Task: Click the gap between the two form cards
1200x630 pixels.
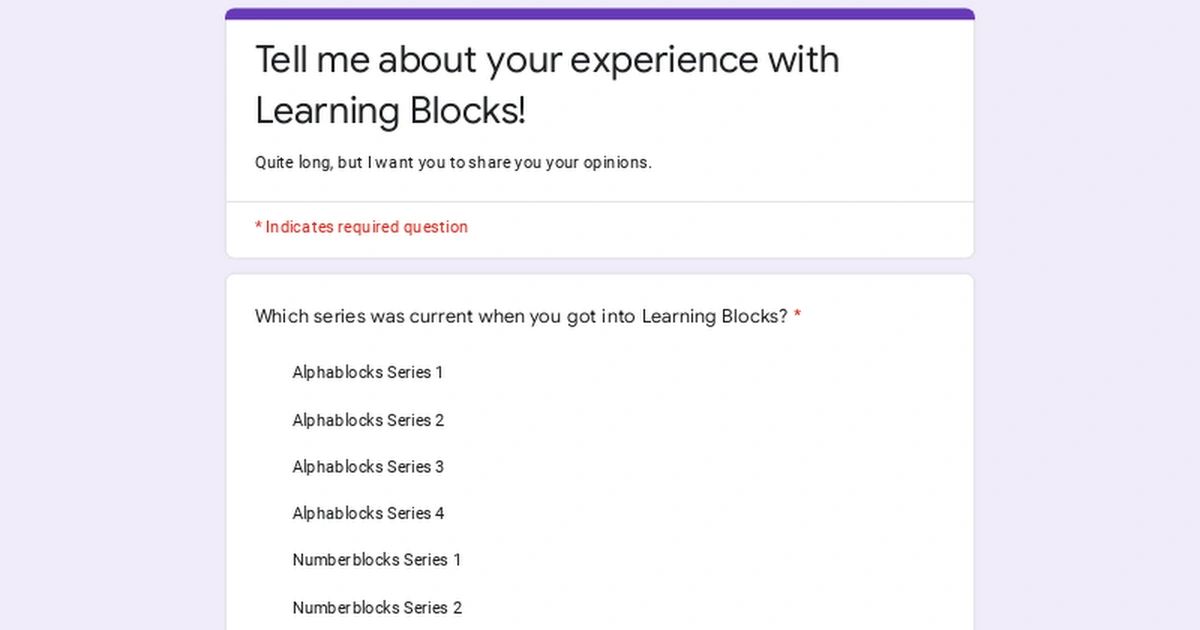Action: click(x=600, y=265)
